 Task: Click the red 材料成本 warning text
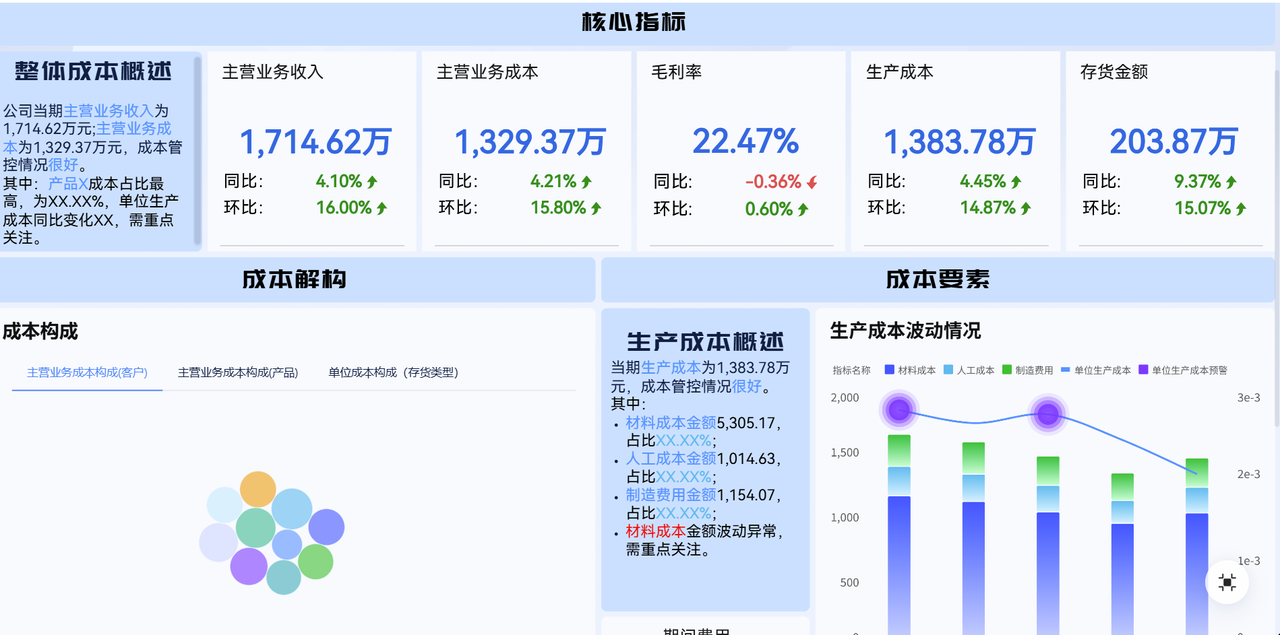pyautogui.click(x=656, y=531)
